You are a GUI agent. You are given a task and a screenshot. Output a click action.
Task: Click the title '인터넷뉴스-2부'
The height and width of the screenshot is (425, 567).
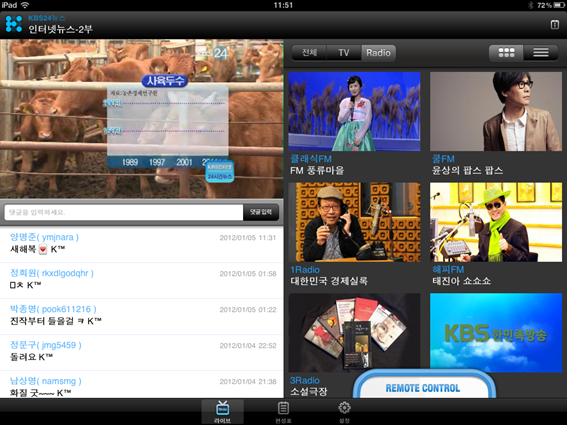[x=60, y=29]
